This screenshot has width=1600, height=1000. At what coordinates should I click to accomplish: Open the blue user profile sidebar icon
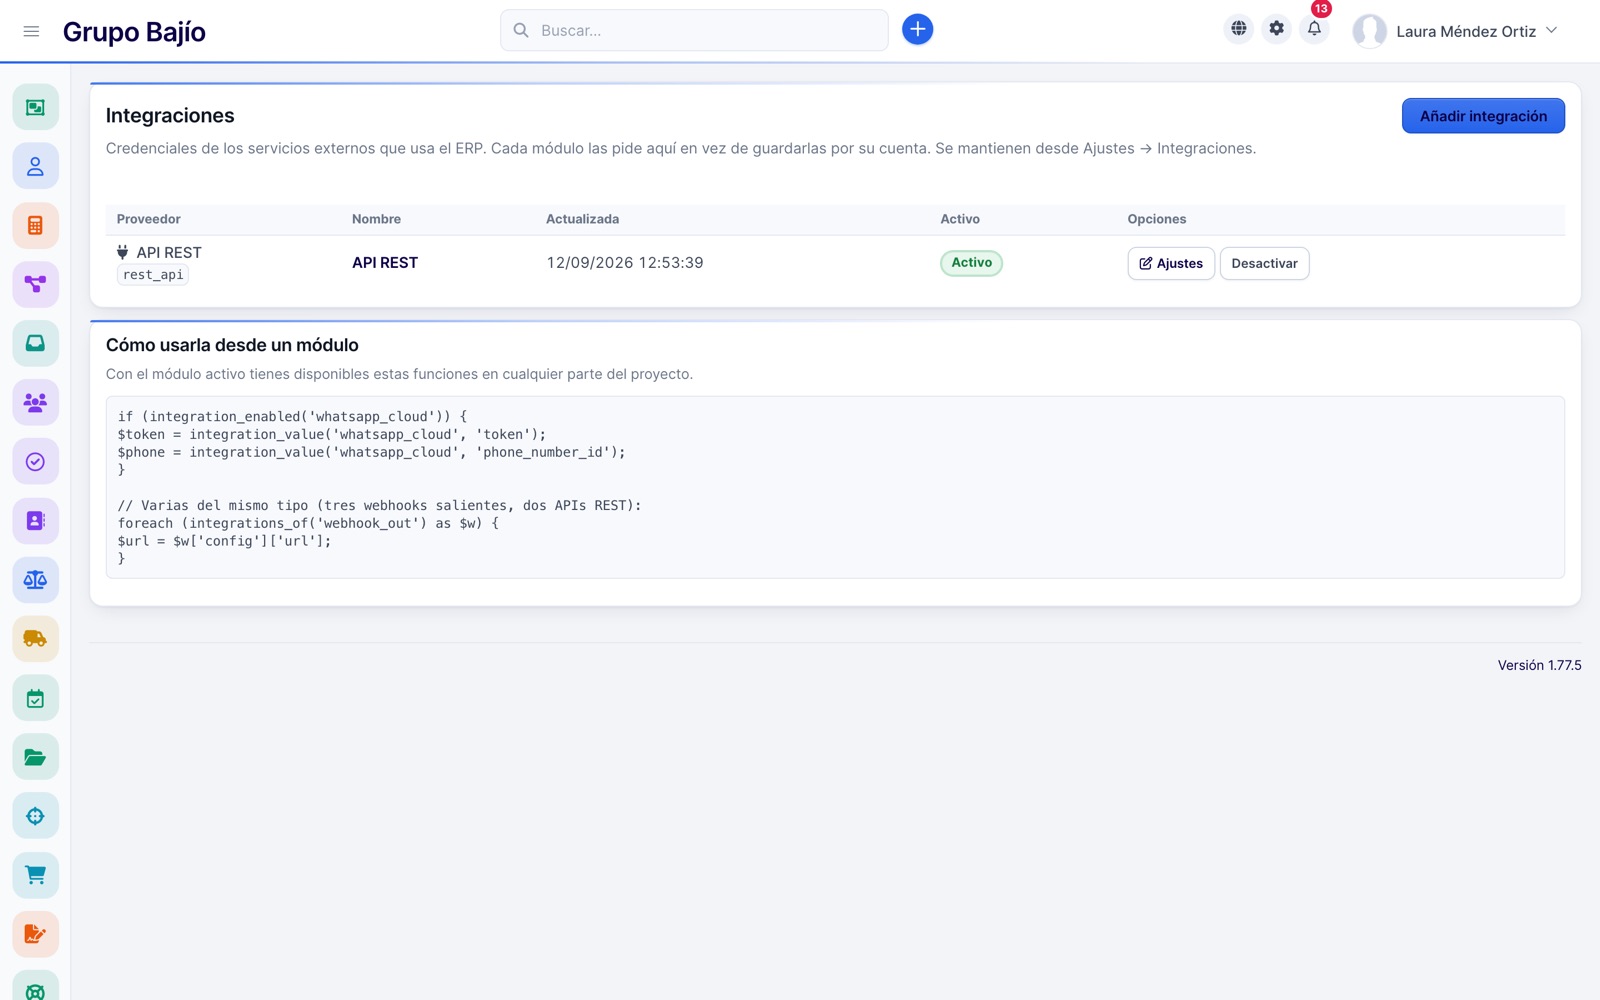click(35, 166)
